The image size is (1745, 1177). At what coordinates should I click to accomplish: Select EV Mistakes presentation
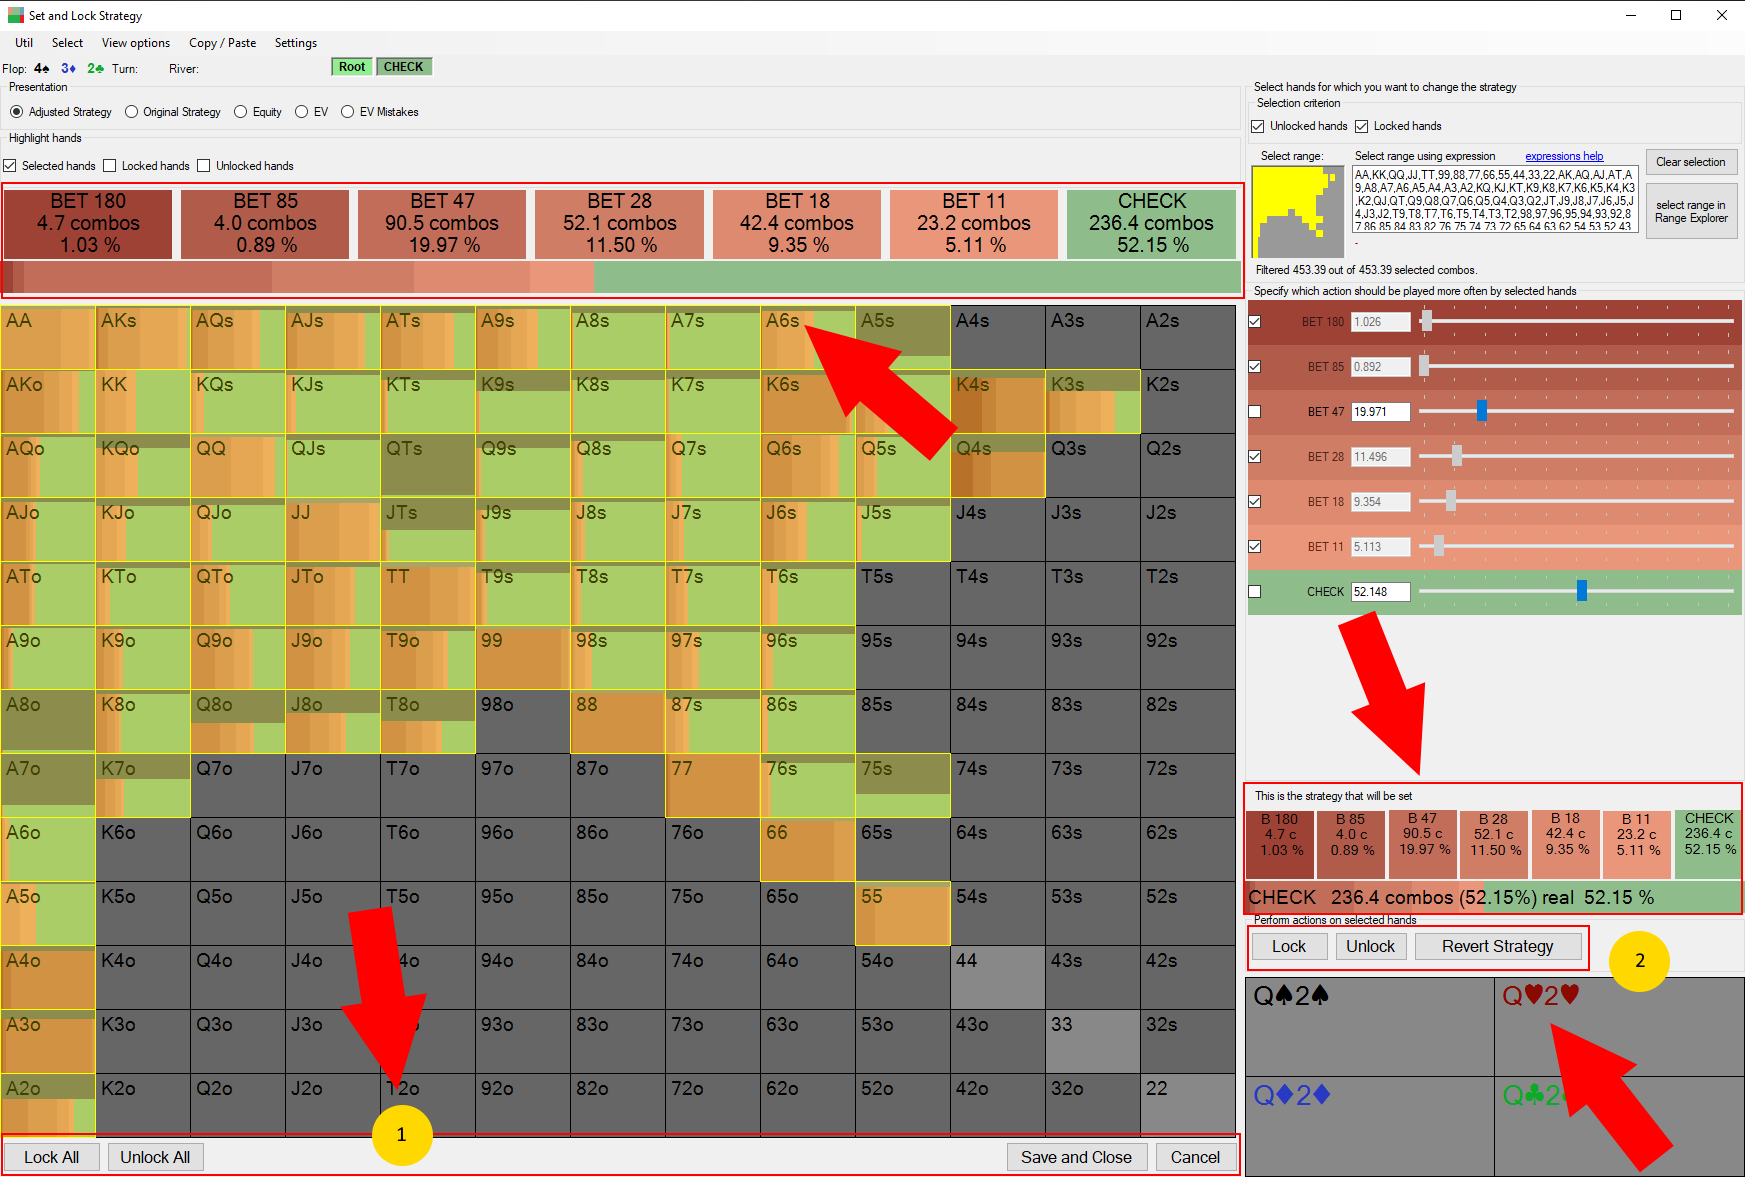click(380, 112)
